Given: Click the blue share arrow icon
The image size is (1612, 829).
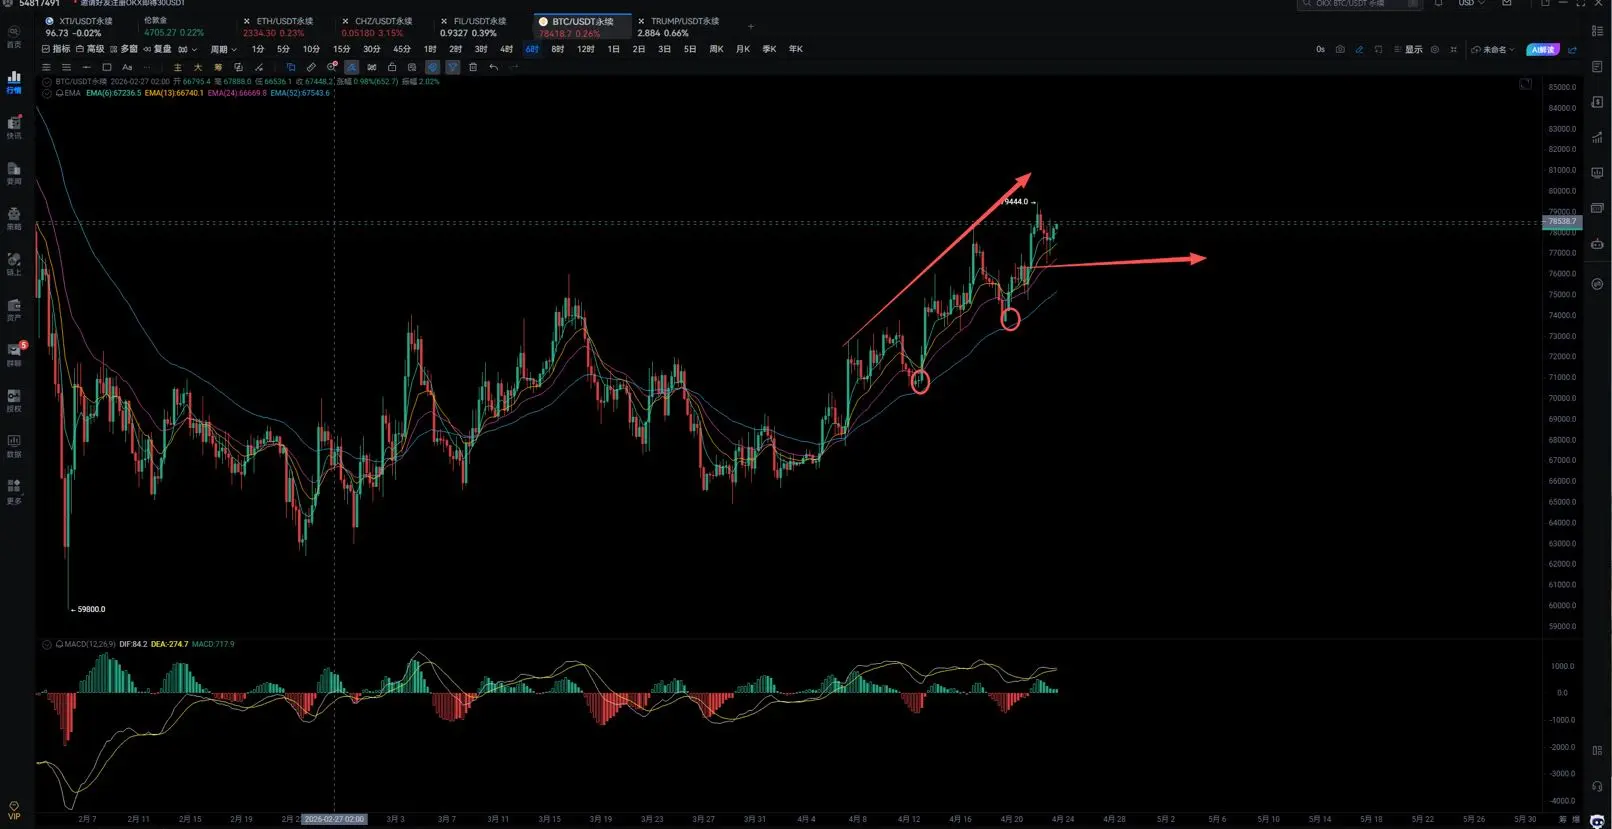Looking at the screenshot, I should (x=1572, y=49).
